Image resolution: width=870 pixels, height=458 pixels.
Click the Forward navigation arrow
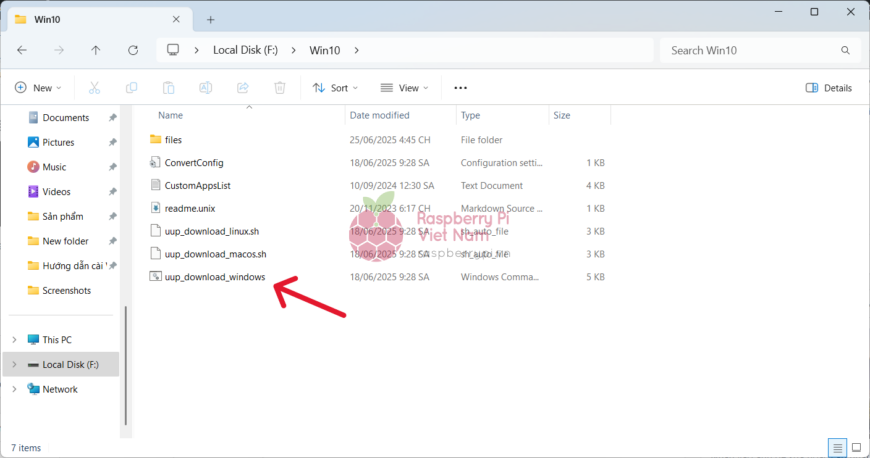(59, 51)
